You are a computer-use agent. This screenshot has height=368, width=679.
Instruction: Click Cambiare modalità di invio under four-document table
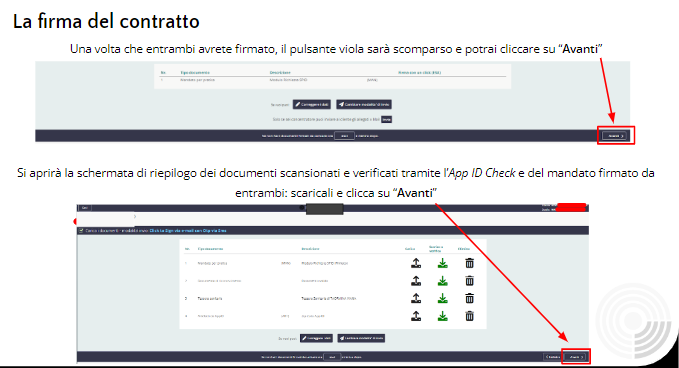(361, 338)
